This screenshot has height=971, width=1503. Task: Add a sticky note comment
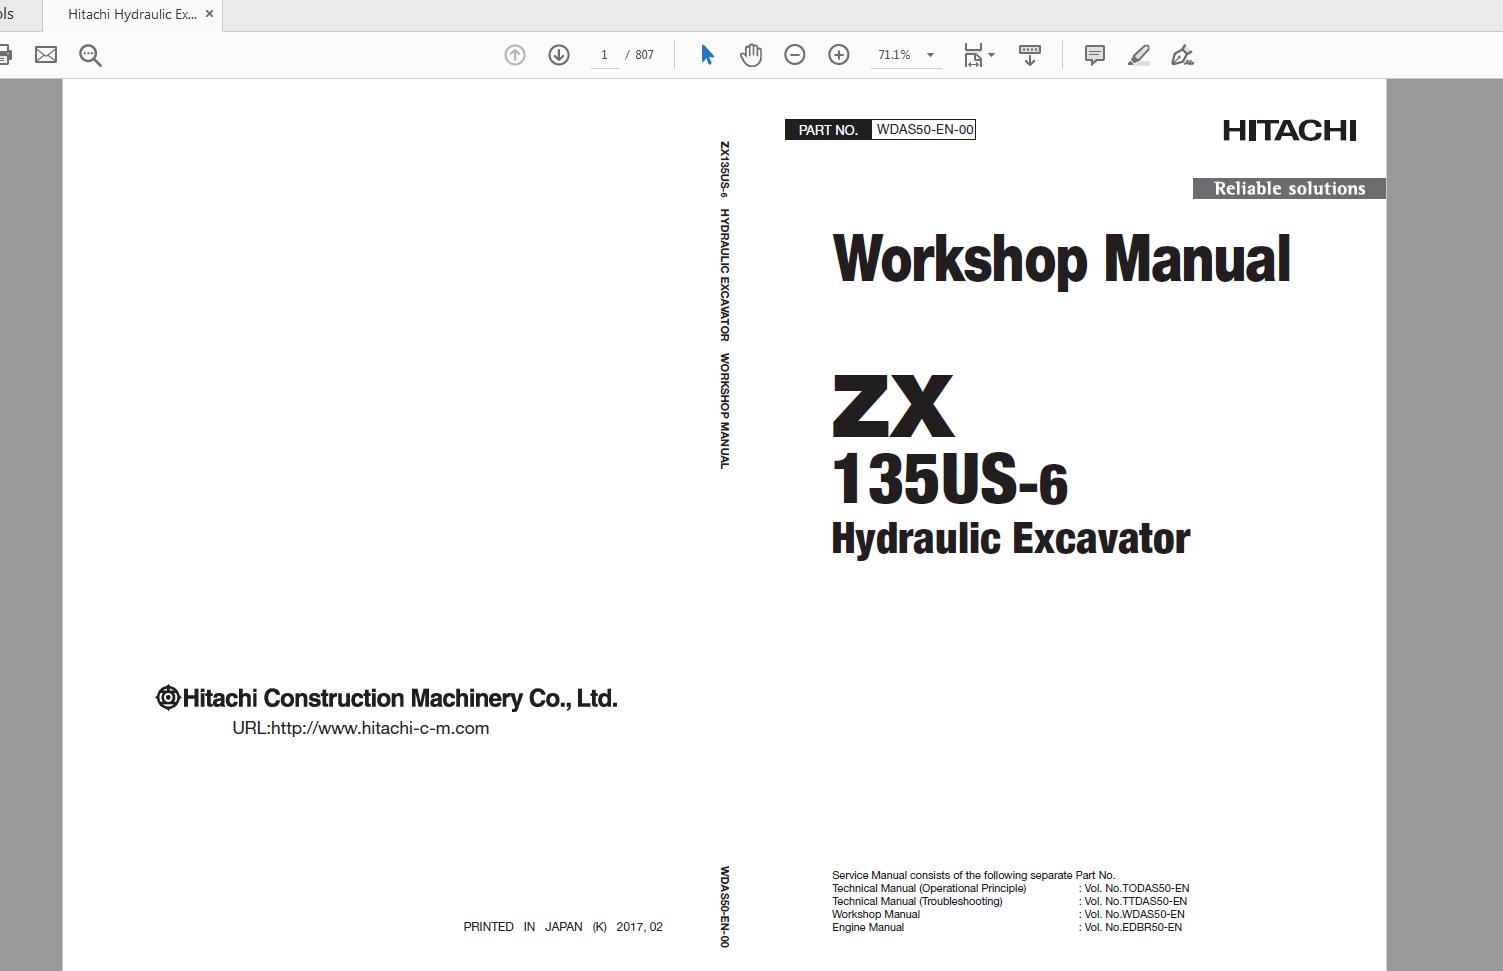tap(1095, 55)
